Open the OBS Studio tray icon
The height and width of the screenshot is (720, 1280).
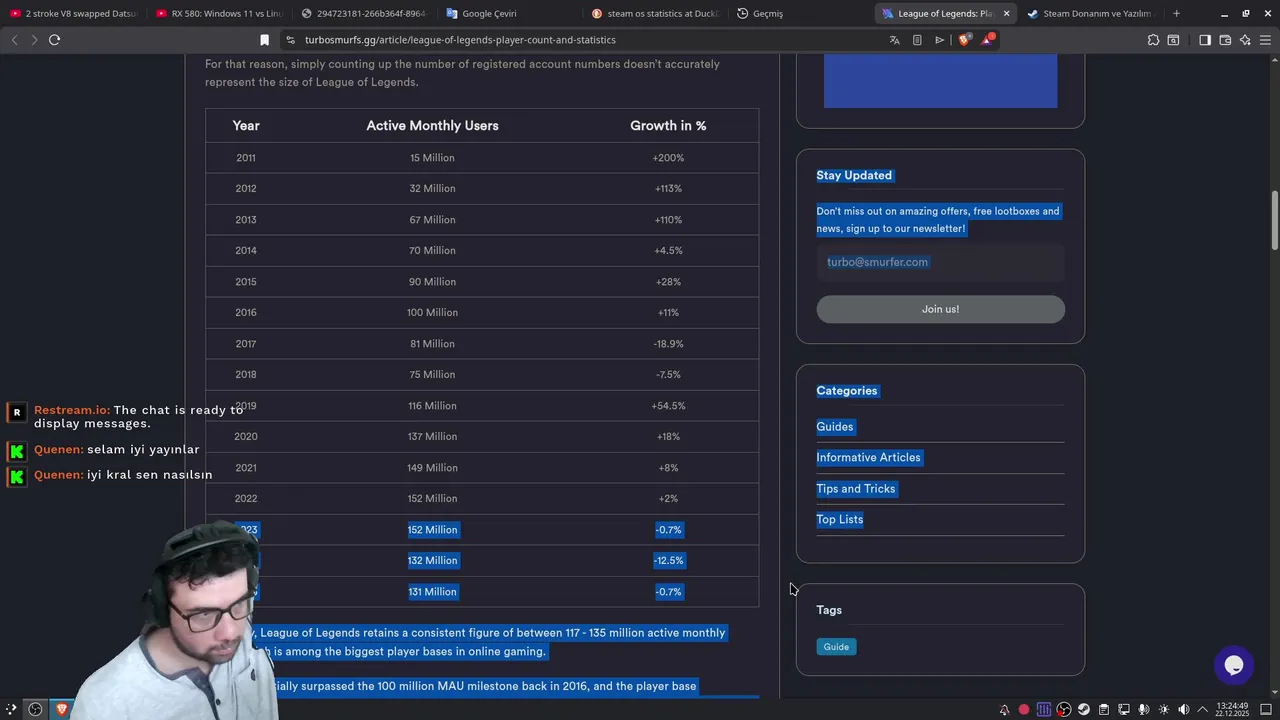[x=1064, y=710]
